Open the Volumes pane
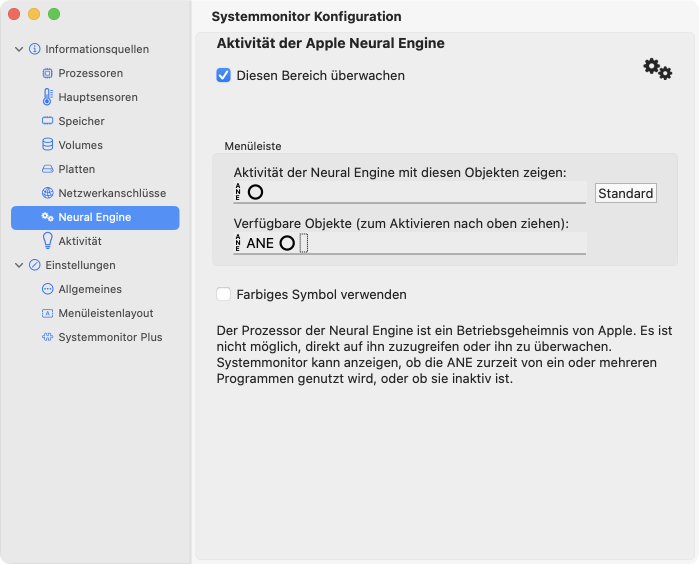Image resolution: width=699 pixels, height=564 pixels. pos(95,145)
